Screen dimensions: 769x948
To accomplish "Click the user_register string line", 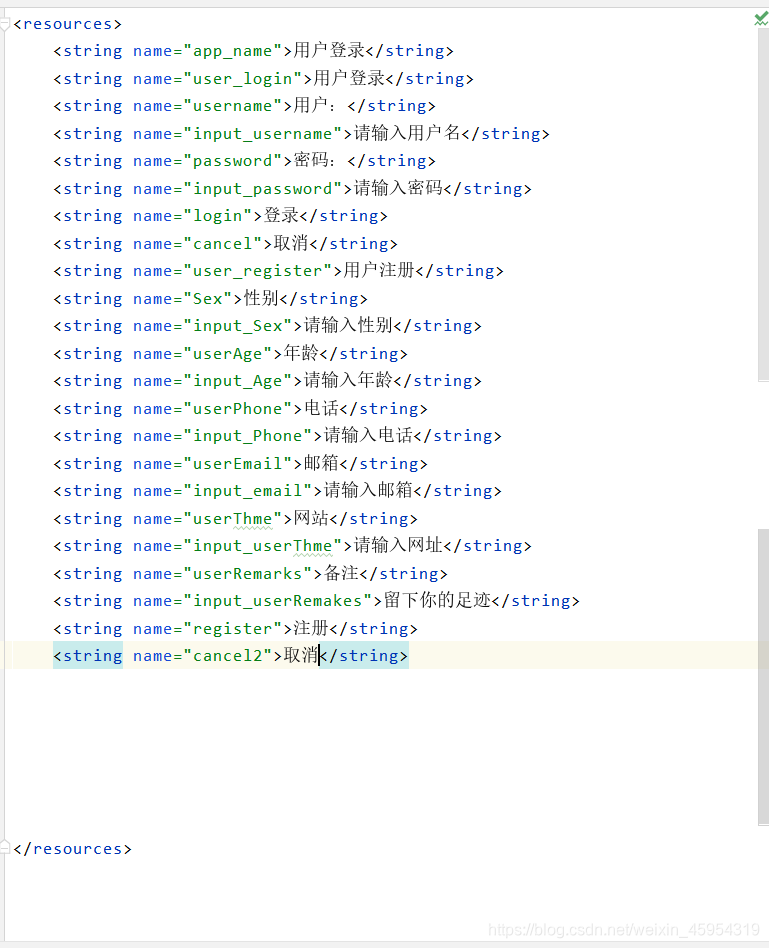I will (x=278, y=271).
